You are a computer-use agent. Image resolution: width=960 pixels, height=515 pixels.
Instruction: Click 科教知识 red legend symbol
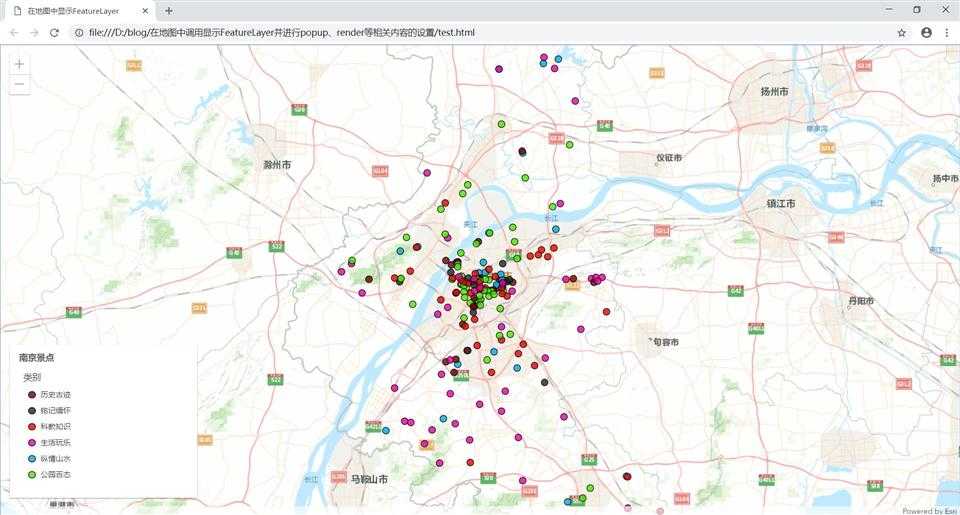tap(32, 427)
